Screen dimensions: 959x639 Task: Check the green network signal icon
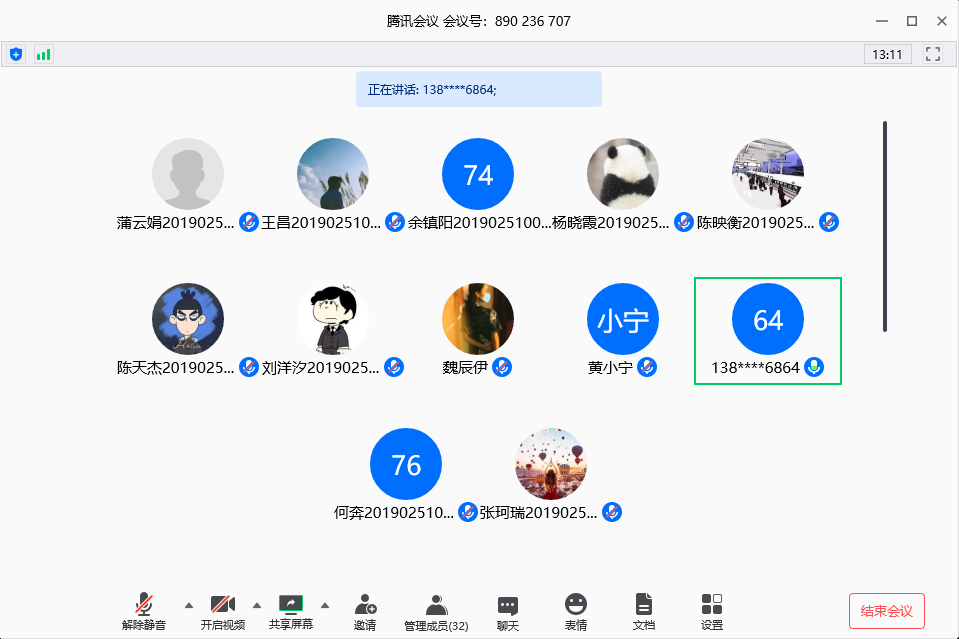tap(43, 54)
